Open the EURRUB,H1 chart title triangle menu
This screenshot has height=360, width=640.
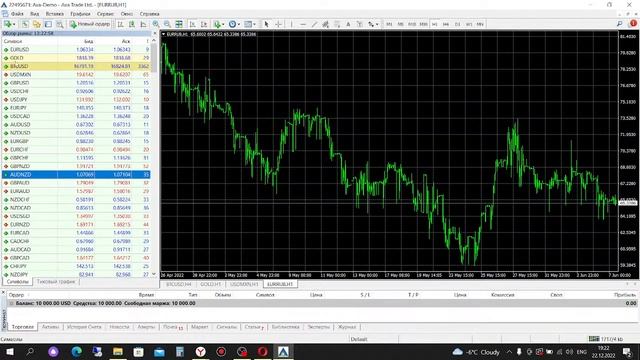163,34
